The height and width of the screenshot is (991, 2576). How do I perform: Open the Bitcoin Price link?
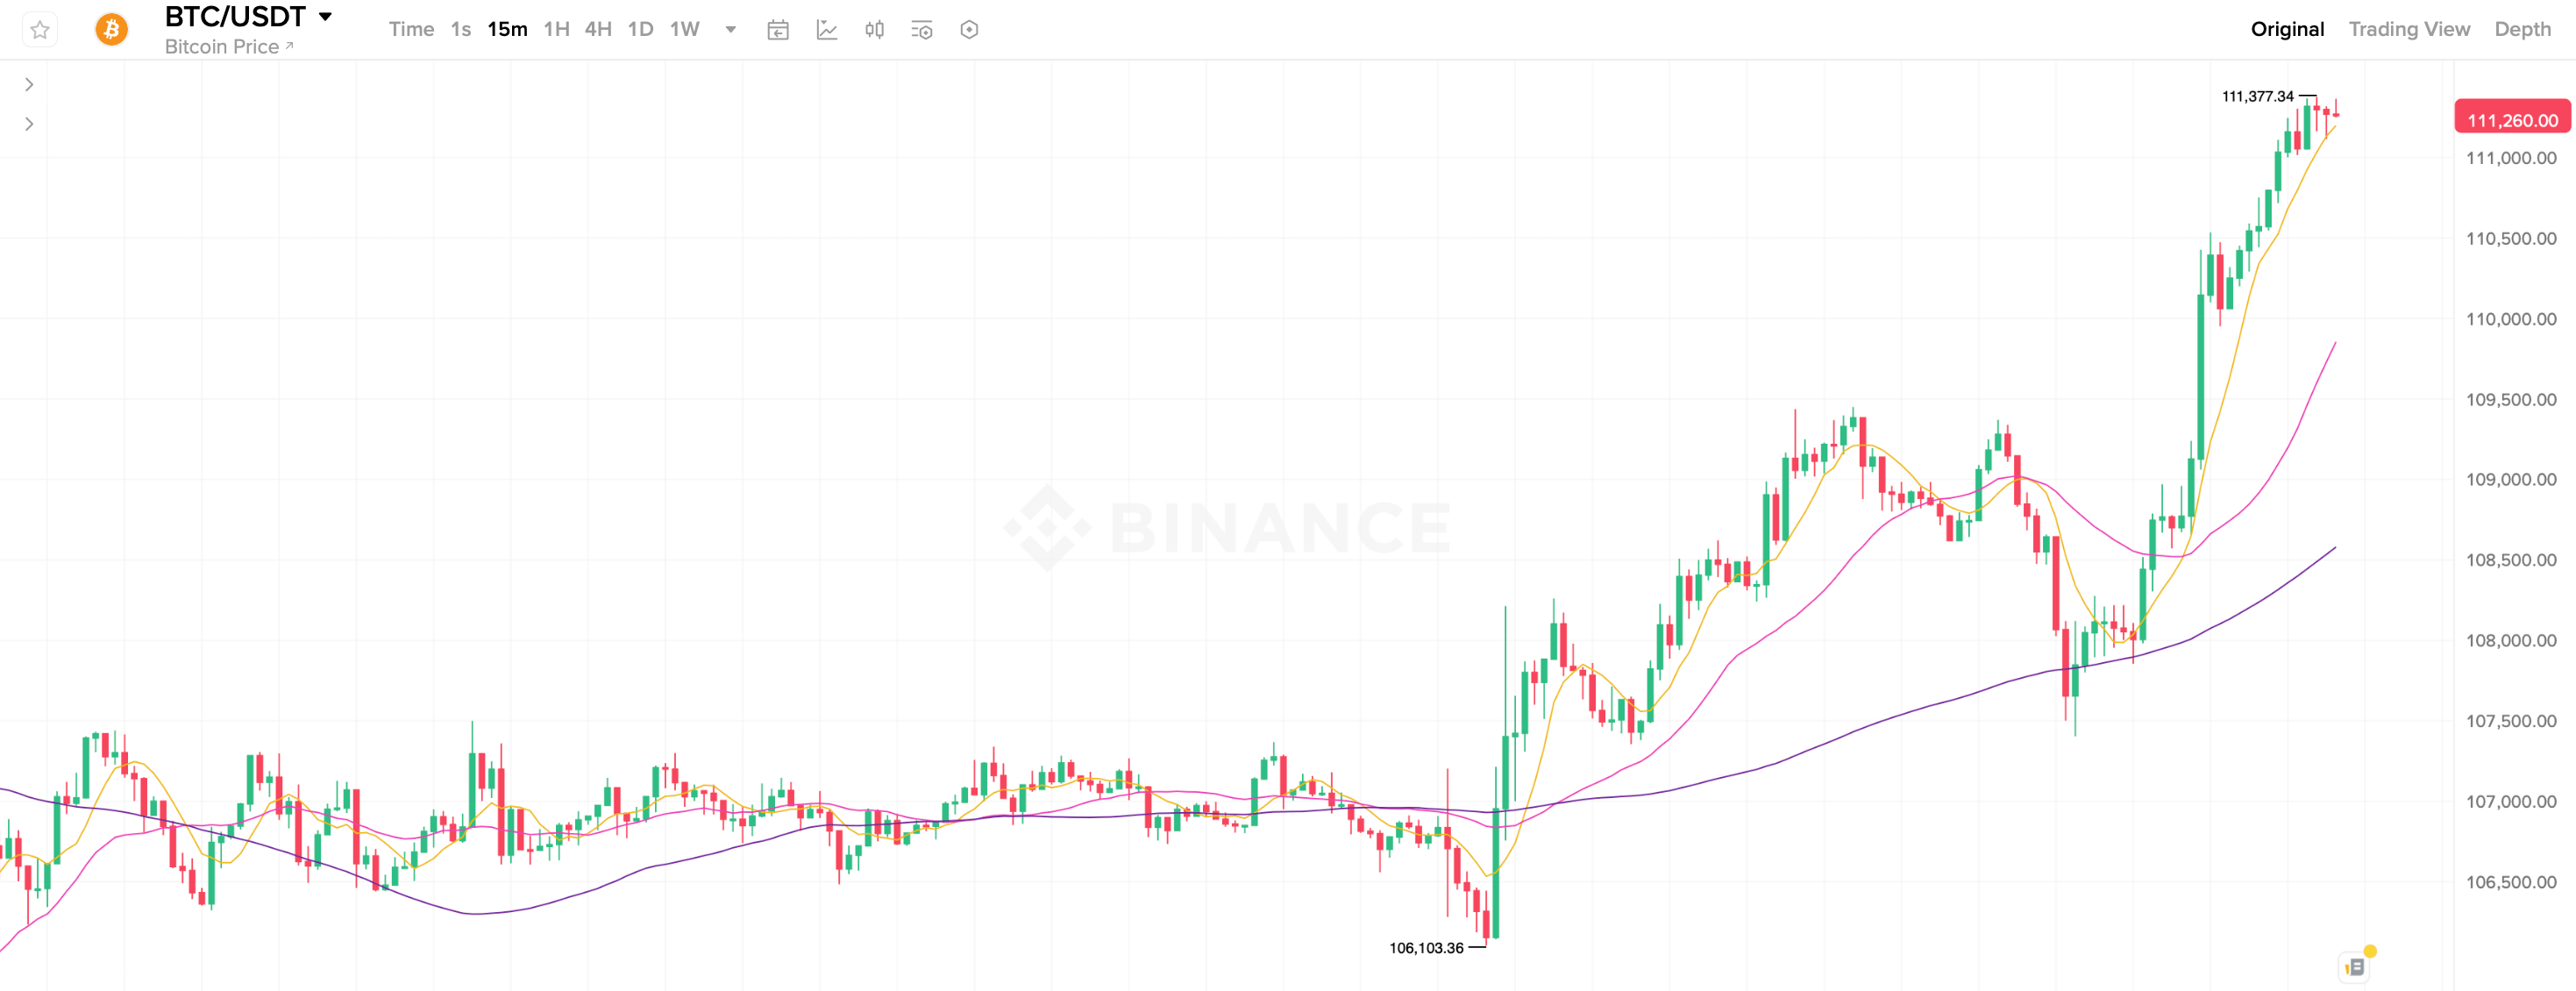click(x=229, y=47)
